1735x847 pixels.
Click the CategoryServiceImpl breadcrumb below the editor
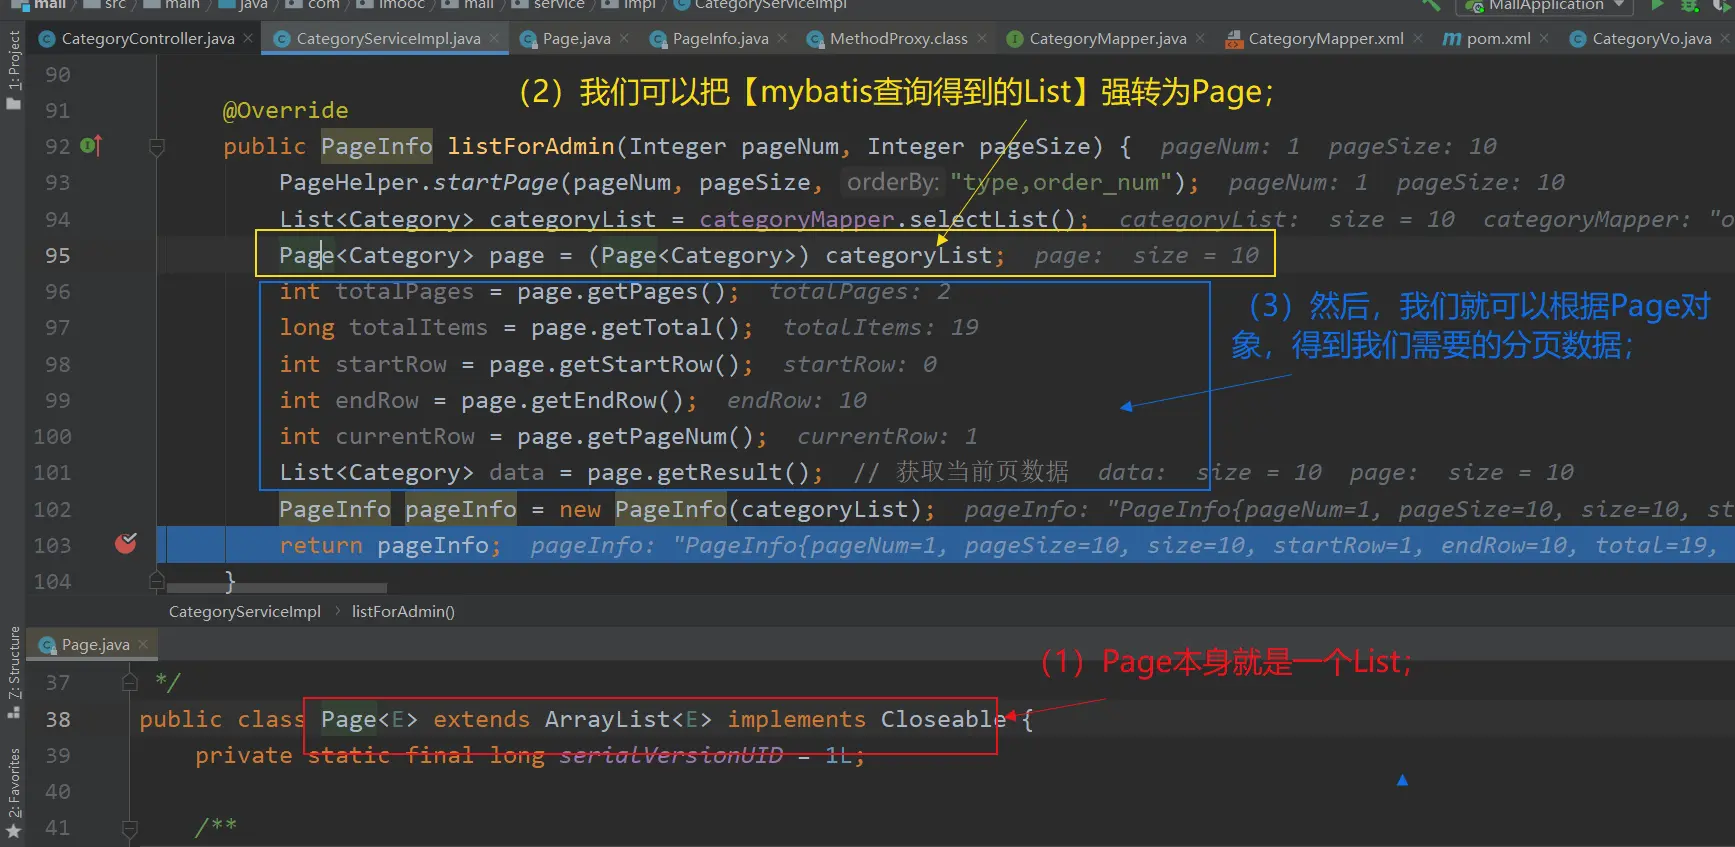coord(245,612)
